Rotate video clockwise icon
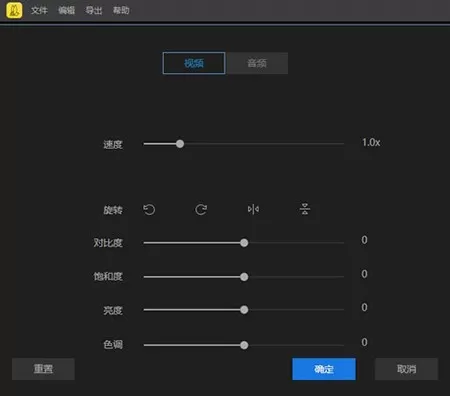Screen dimensions: 450x396 [x=201, y=210]
